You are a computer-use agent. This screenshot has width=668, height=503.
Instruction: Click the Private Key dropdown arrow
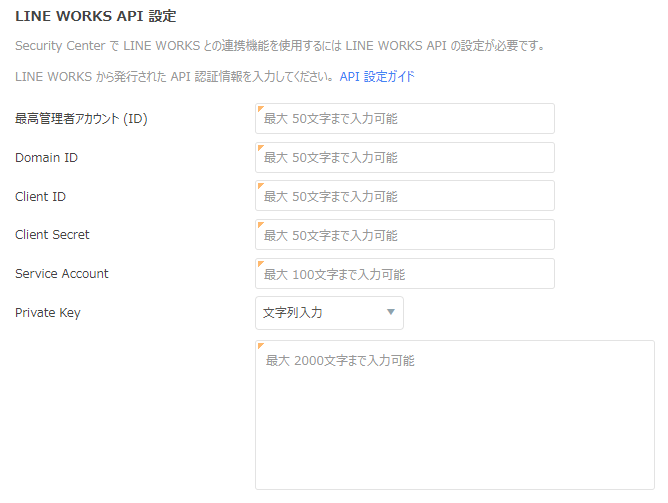click(x=390, y=313)
